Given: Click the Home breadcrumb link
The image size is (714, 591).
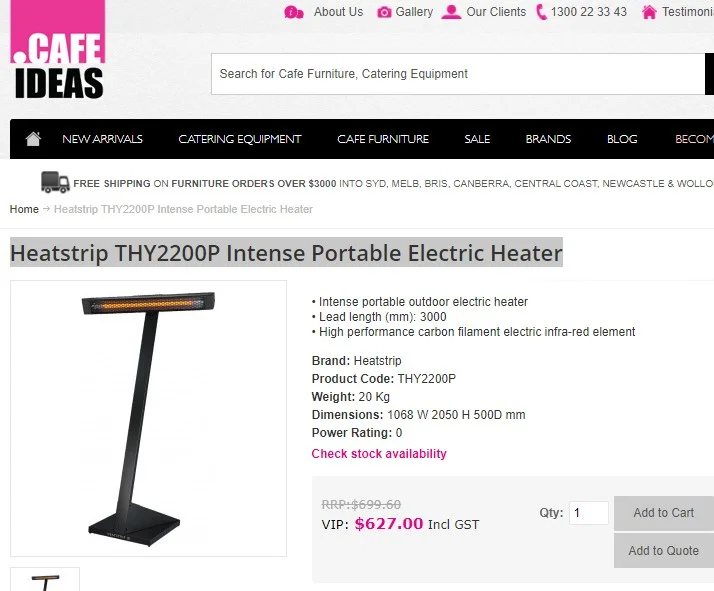Looking at the screenshot, I should tap(24, 209).
